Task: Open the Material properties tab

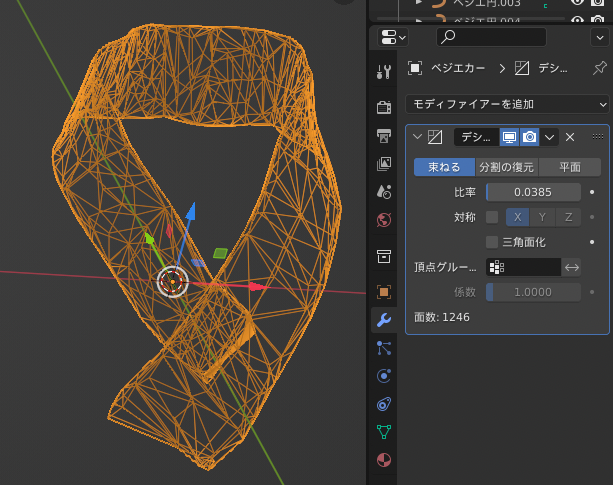Action: coord(384,460)
